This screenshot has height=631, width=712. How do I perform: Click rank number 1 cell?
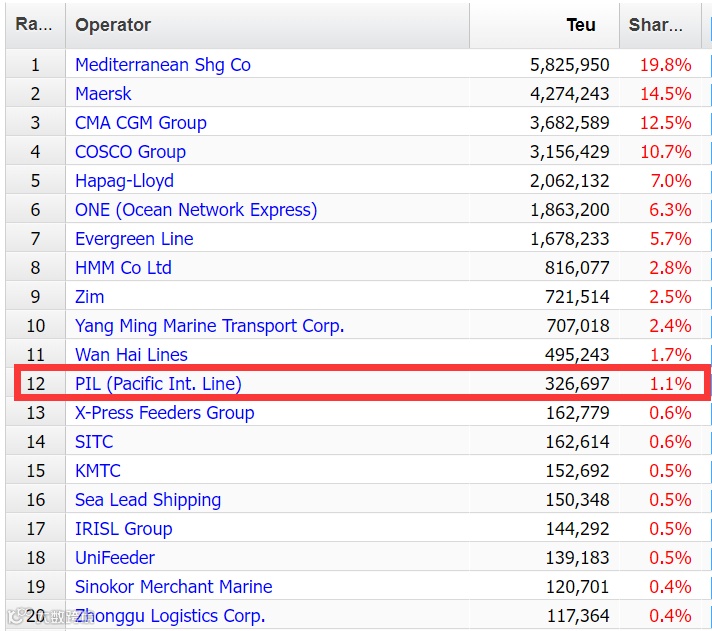35,65
